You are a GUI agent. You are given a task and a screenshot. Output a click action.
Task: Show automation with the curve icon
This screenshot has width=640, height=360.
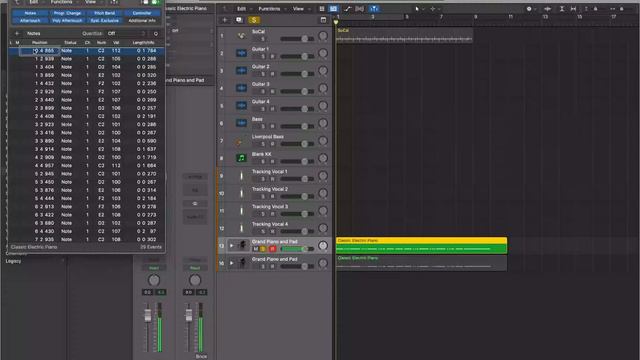pyautogui.click(x=347, y=9)
